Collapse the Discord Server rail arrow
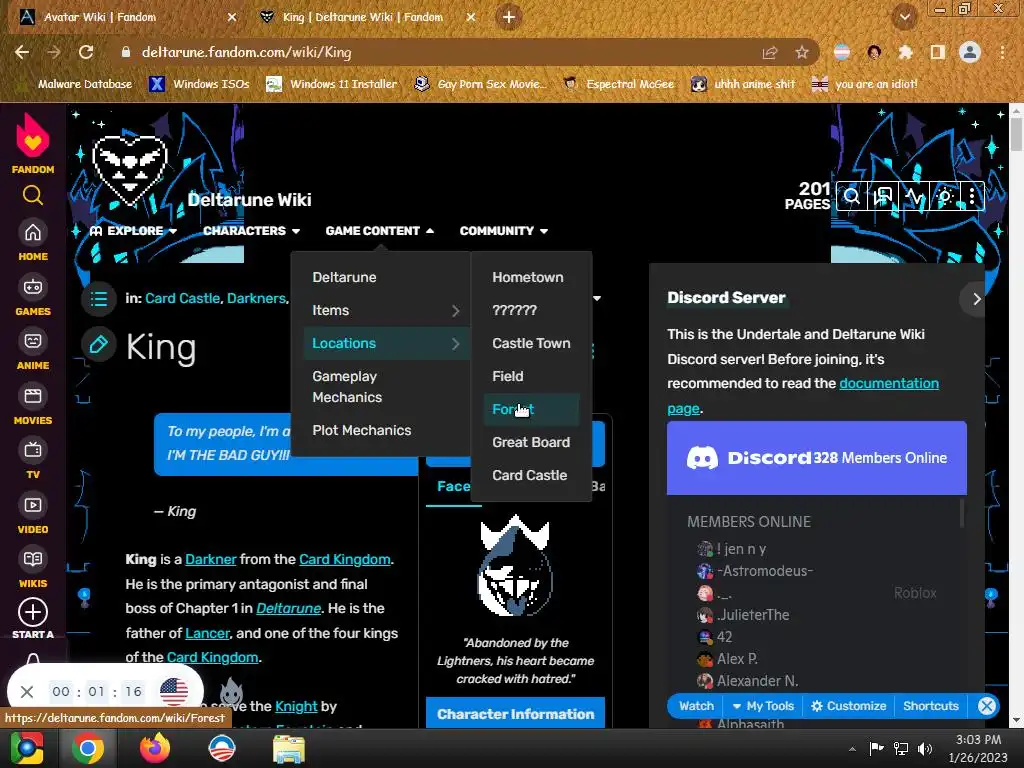The height and width of the screenshot is (768, 1024). pyautogui.click(x=976, y=299)
